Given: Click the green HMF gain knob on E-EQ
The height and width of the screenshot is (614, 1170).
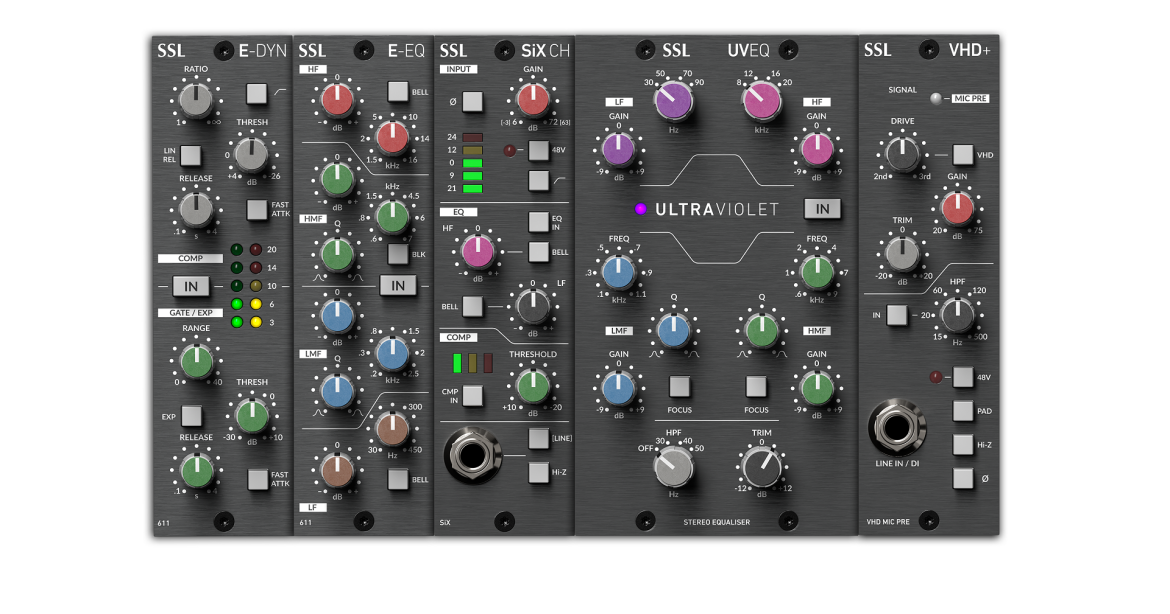Looking at the screenshot, I should (337, 178).
